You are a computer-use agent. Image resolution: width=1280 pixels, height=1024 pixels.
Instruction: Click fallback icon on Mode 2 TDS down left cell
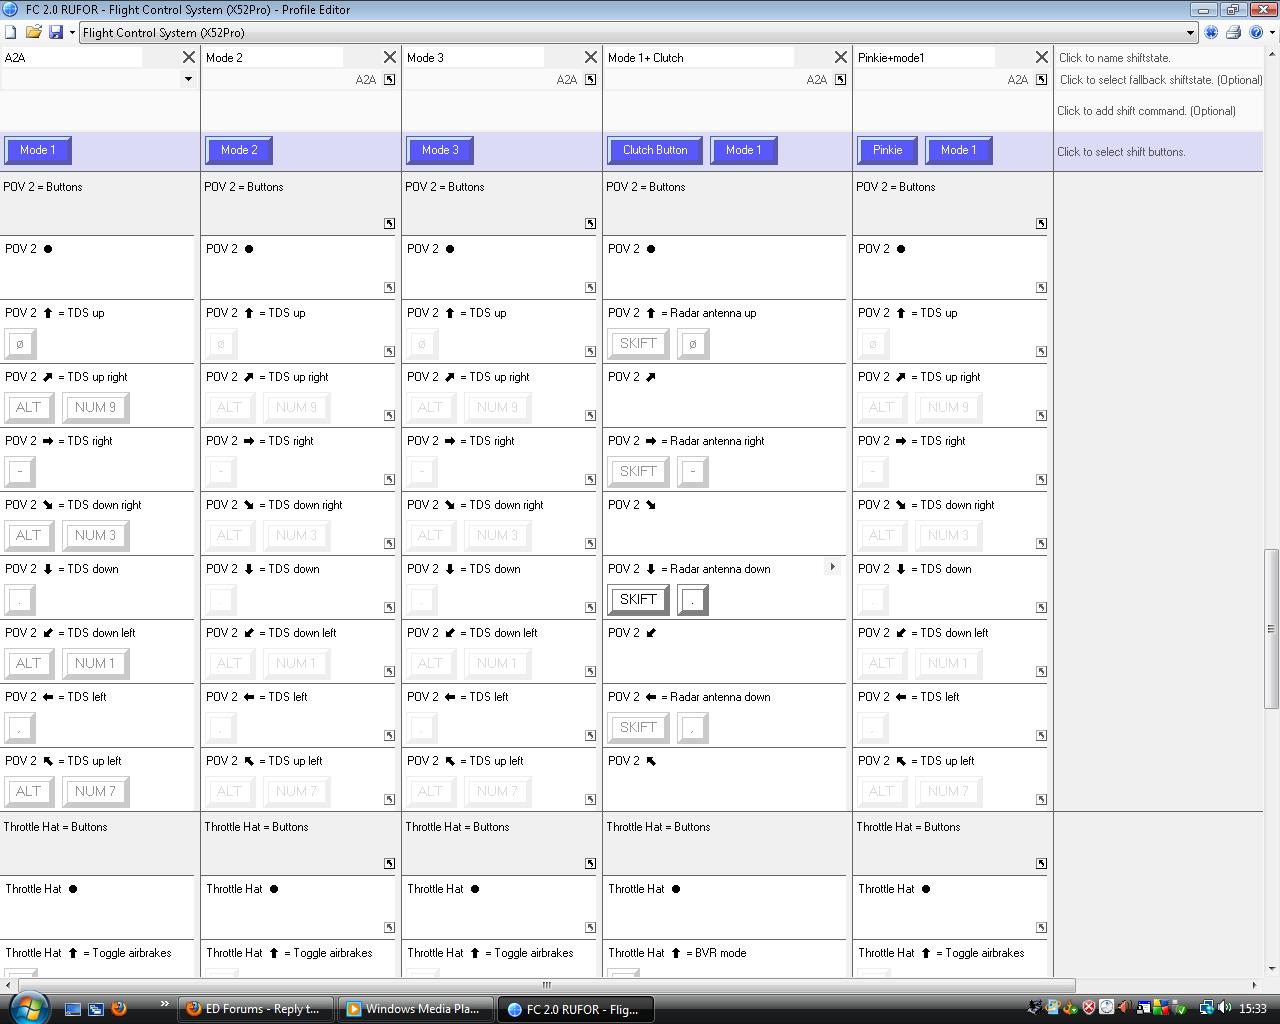point(389,671)
